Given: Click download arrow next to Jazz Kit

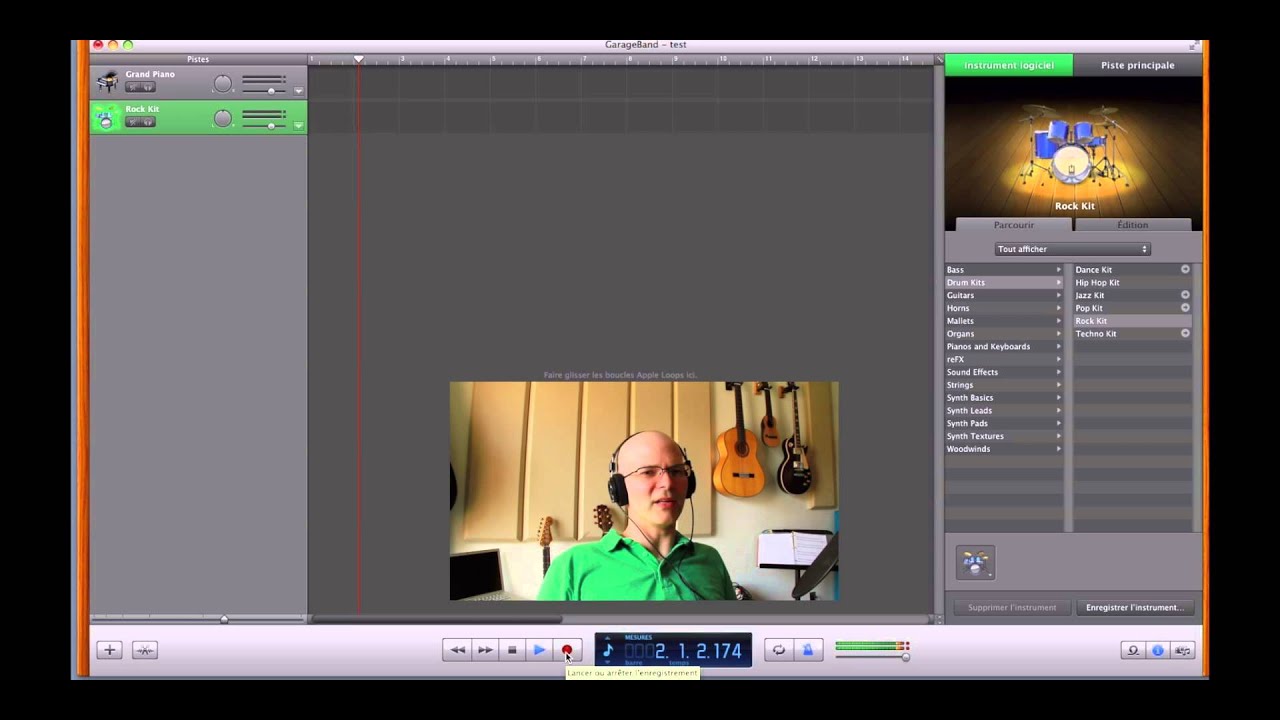Looking at the screenshot, I should 1185,295.
